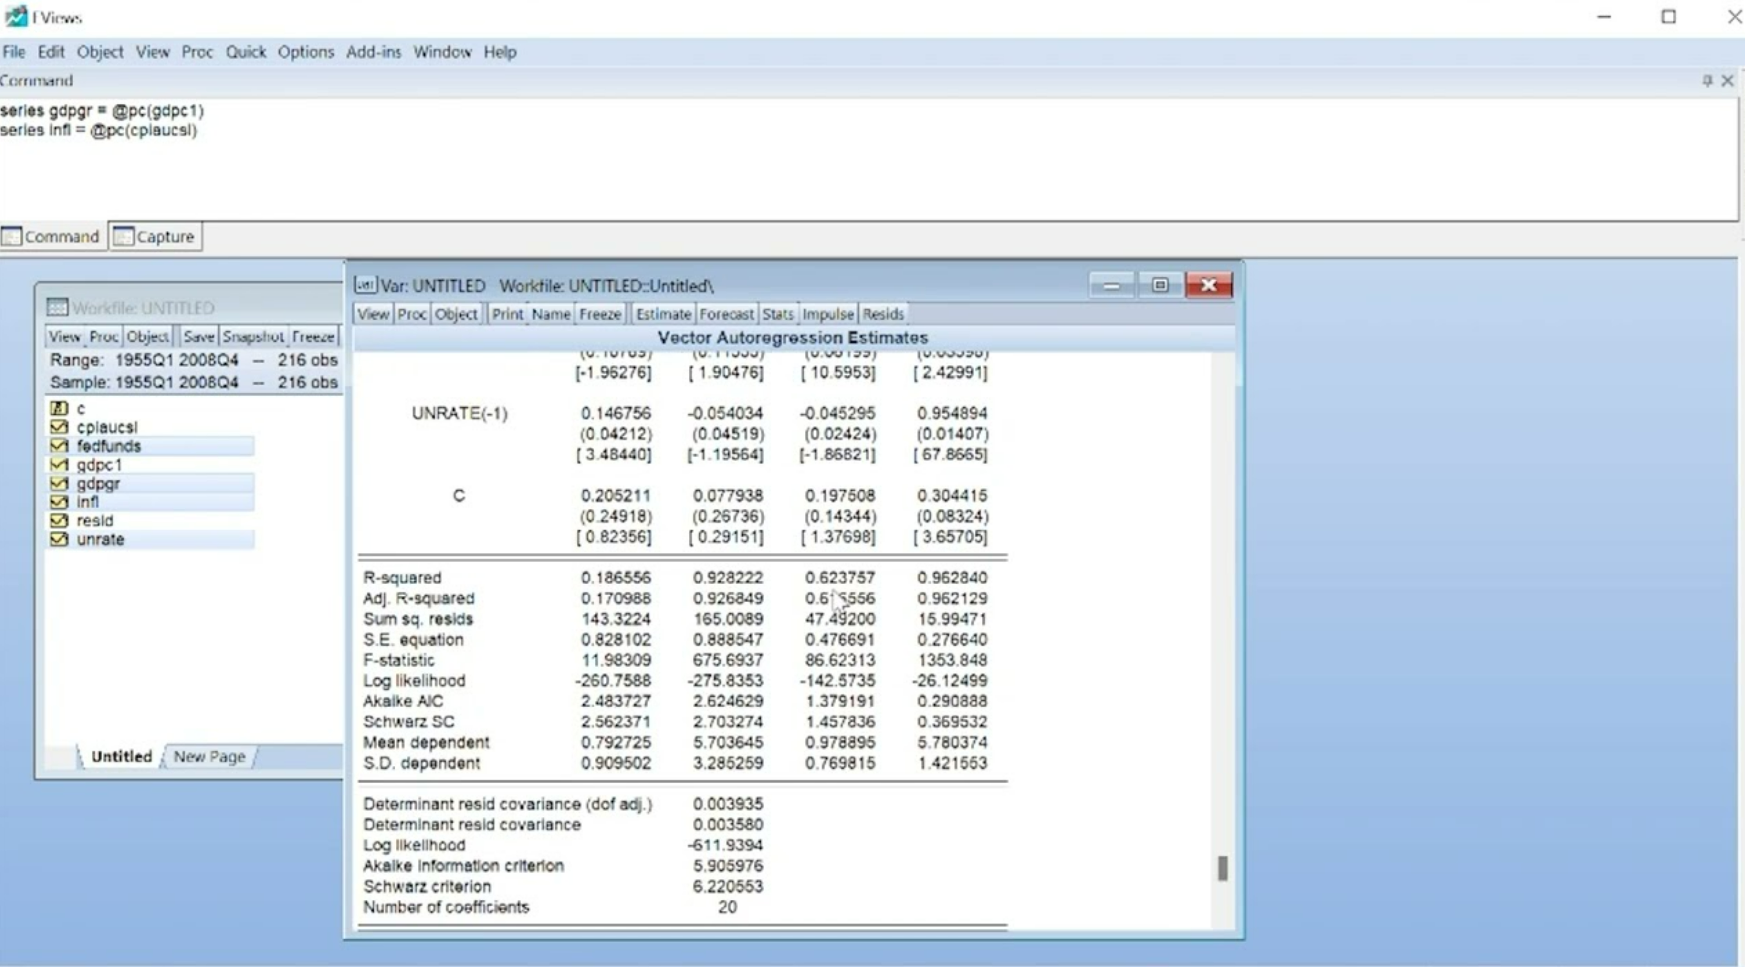
Task: Select the fedfunds series icon
Action: [x=59, y=446]
